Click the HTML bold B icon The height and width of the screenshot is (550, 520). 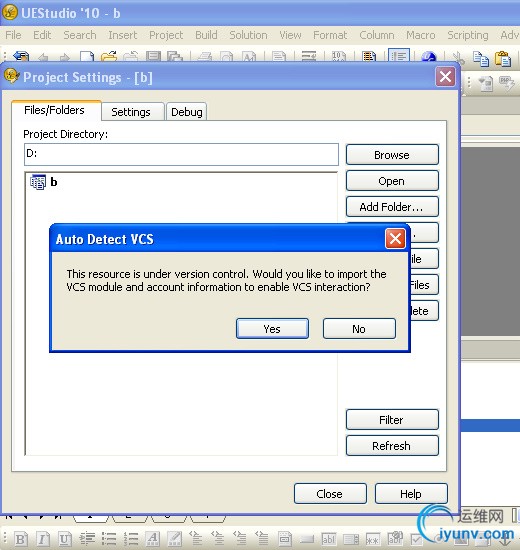pyautogui.click(x=21, y=539)
